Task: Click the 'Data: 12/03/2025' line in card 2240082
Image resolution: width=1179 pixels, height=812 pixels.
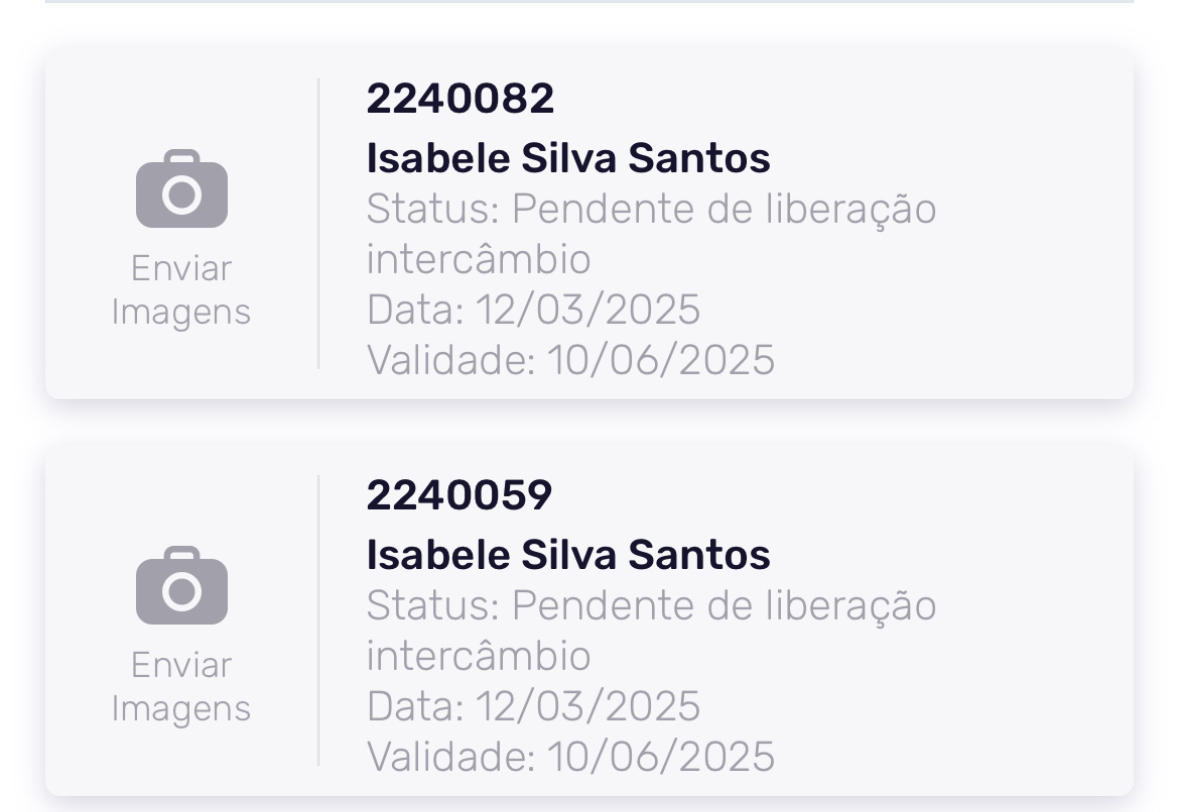Action: (533, 310)
